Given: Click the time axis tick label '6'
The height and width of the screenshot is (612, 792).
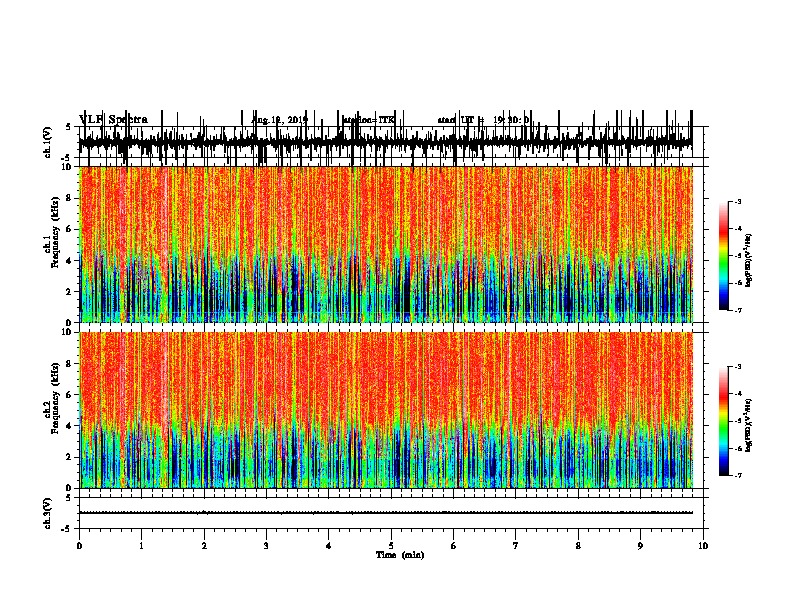Looking at the screenshot, I should [454, 545].
